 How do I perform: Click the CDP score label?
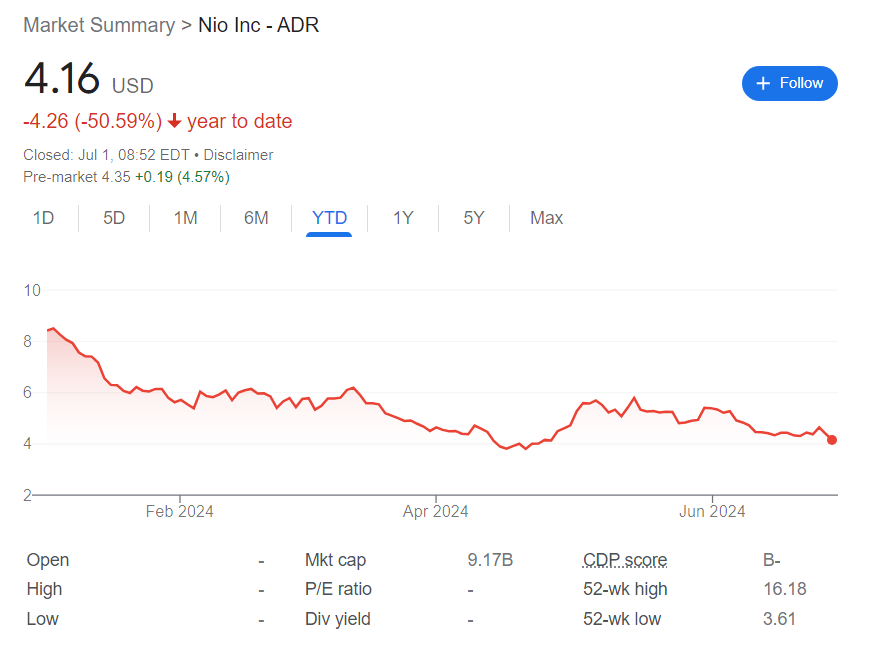(625, 560)
